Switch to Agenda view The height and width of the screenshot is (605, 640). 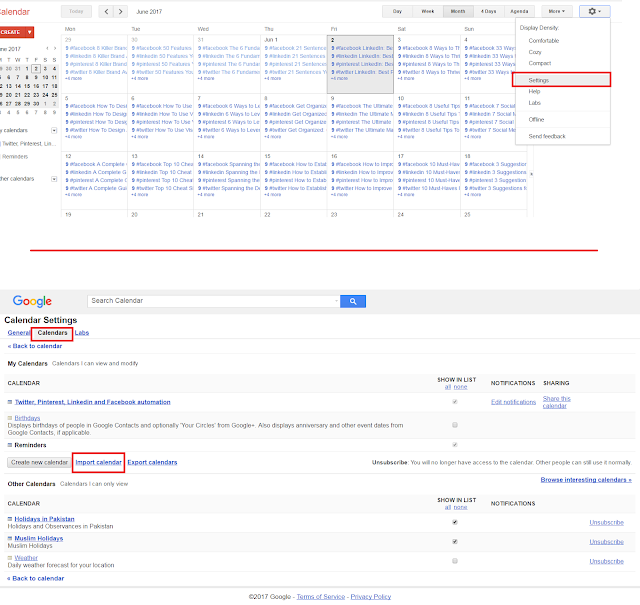(519, 11)
